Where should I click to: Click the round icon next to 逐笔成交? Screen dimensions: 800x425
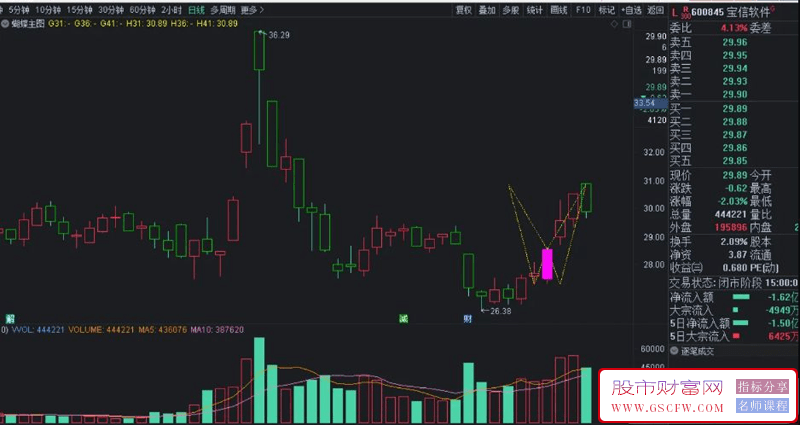pyautogui.click(x=674, y=351)
